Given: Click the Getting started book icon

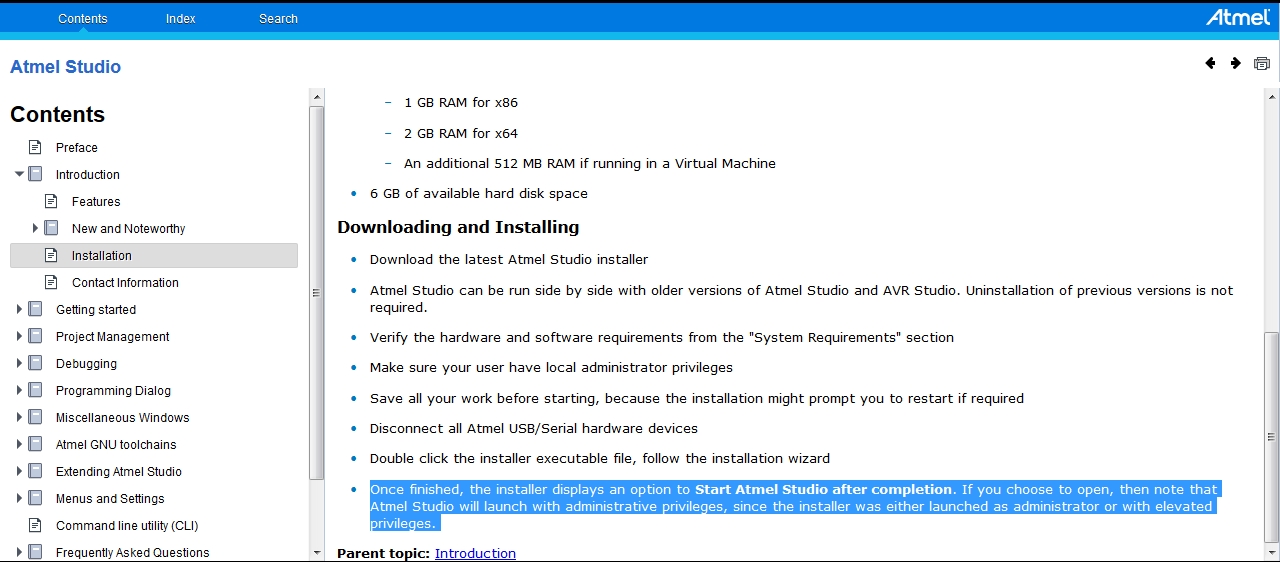Looking at the screenshot, I should pyautogui.click(x=35, y=309).
